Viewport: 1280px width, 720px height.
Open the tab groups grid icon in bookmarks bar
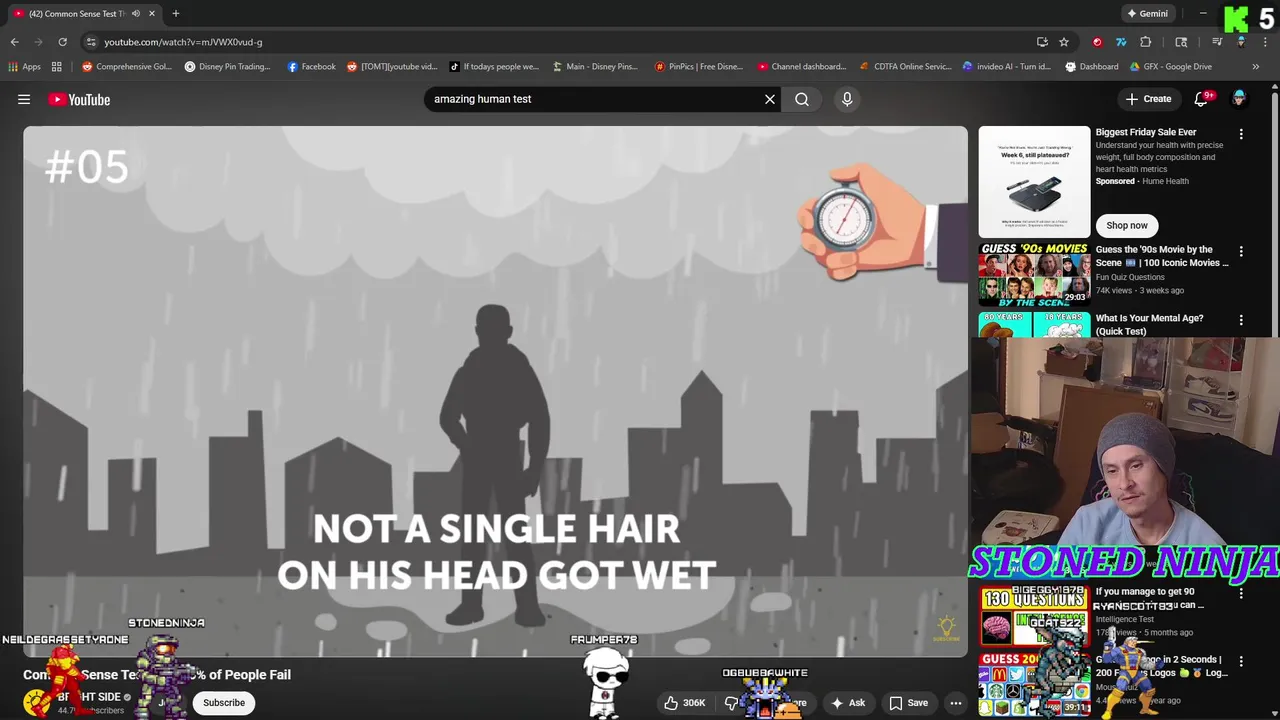click(57, 67)
